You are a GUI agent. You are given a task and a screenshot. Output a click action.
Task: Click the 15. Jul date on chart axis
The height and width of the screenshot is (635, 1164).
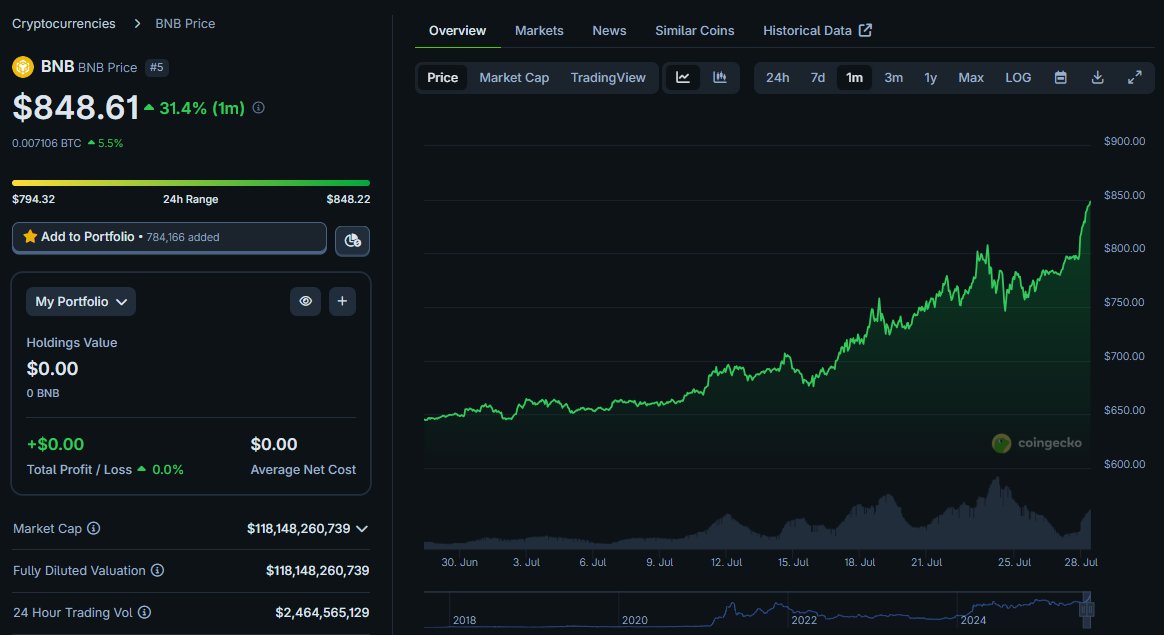(793, 562)
